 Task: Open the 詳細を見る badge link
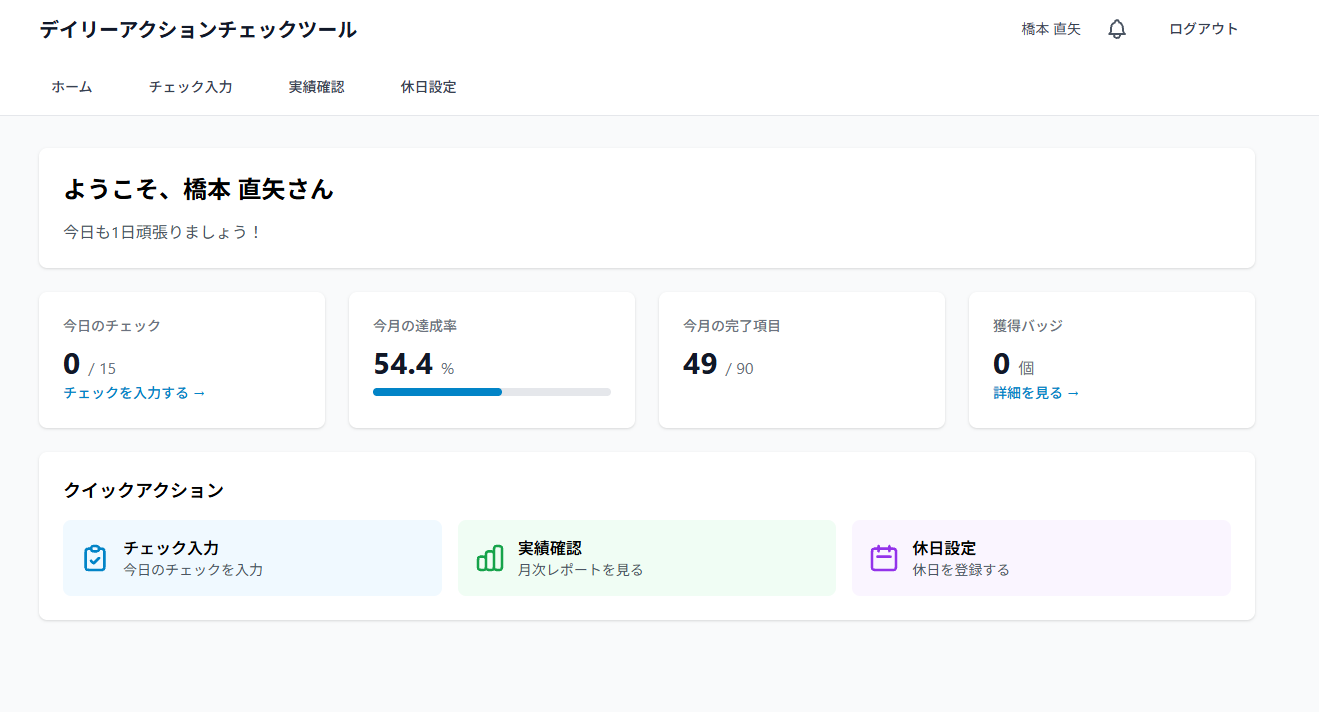[1036, 393]
